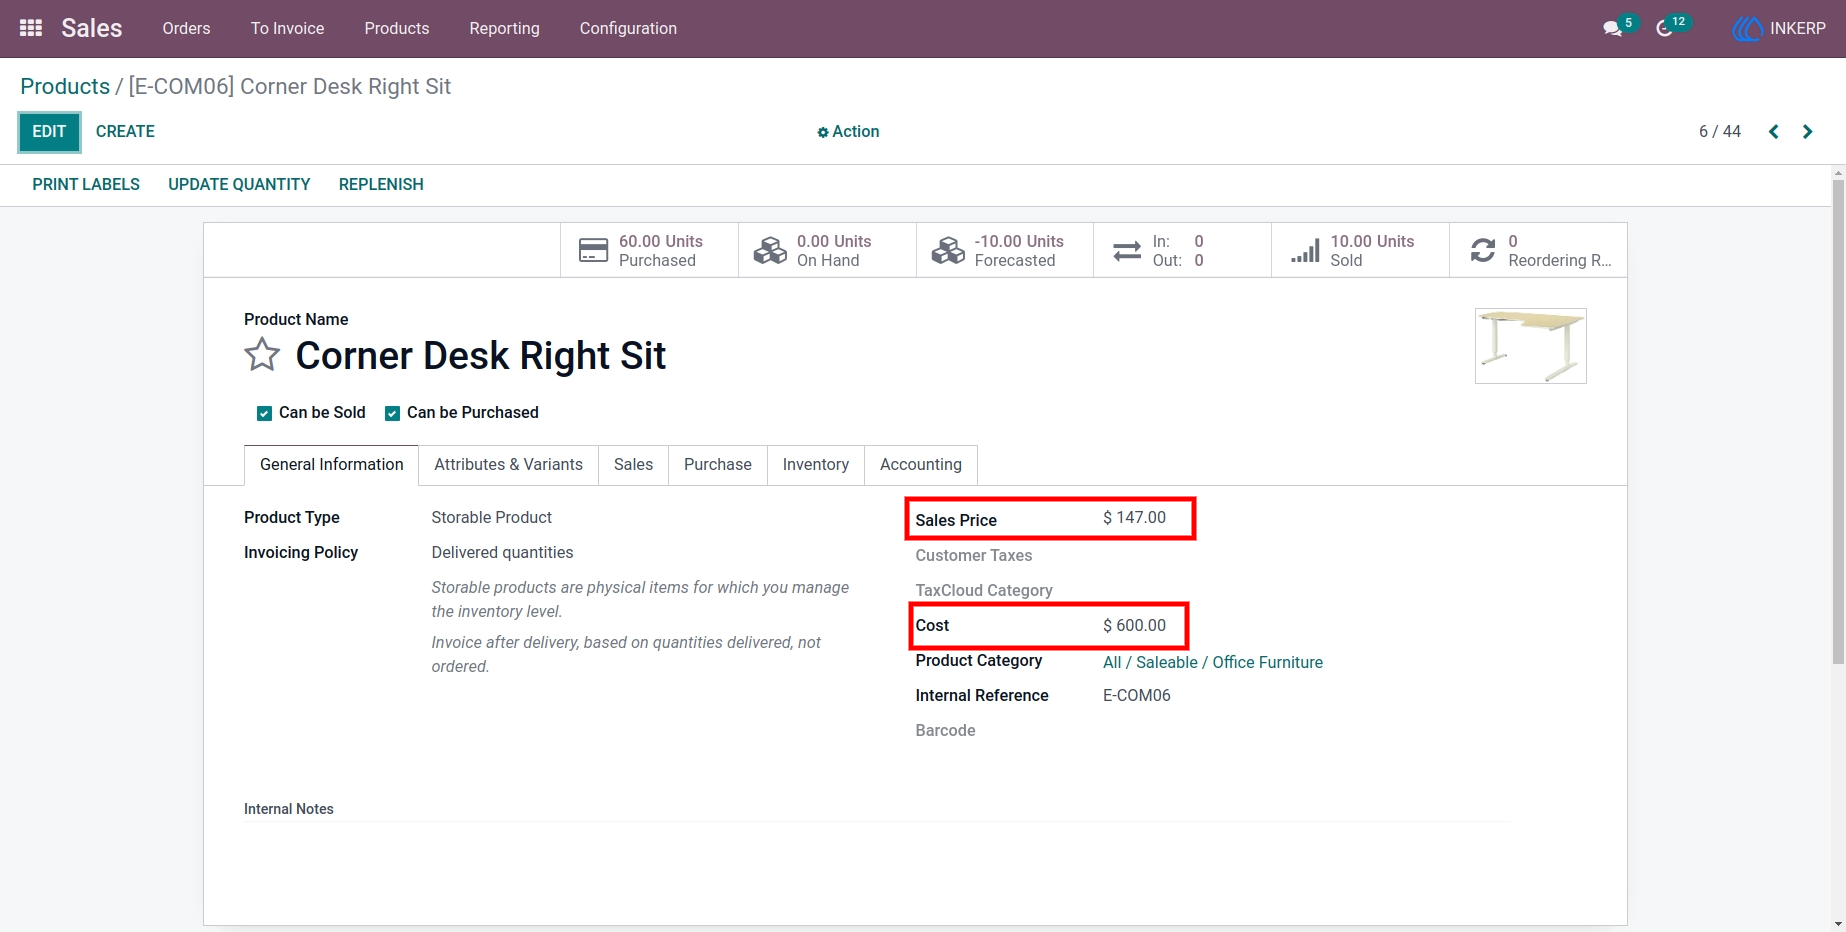Open the Office Furniture category link

coord(1267,662)
